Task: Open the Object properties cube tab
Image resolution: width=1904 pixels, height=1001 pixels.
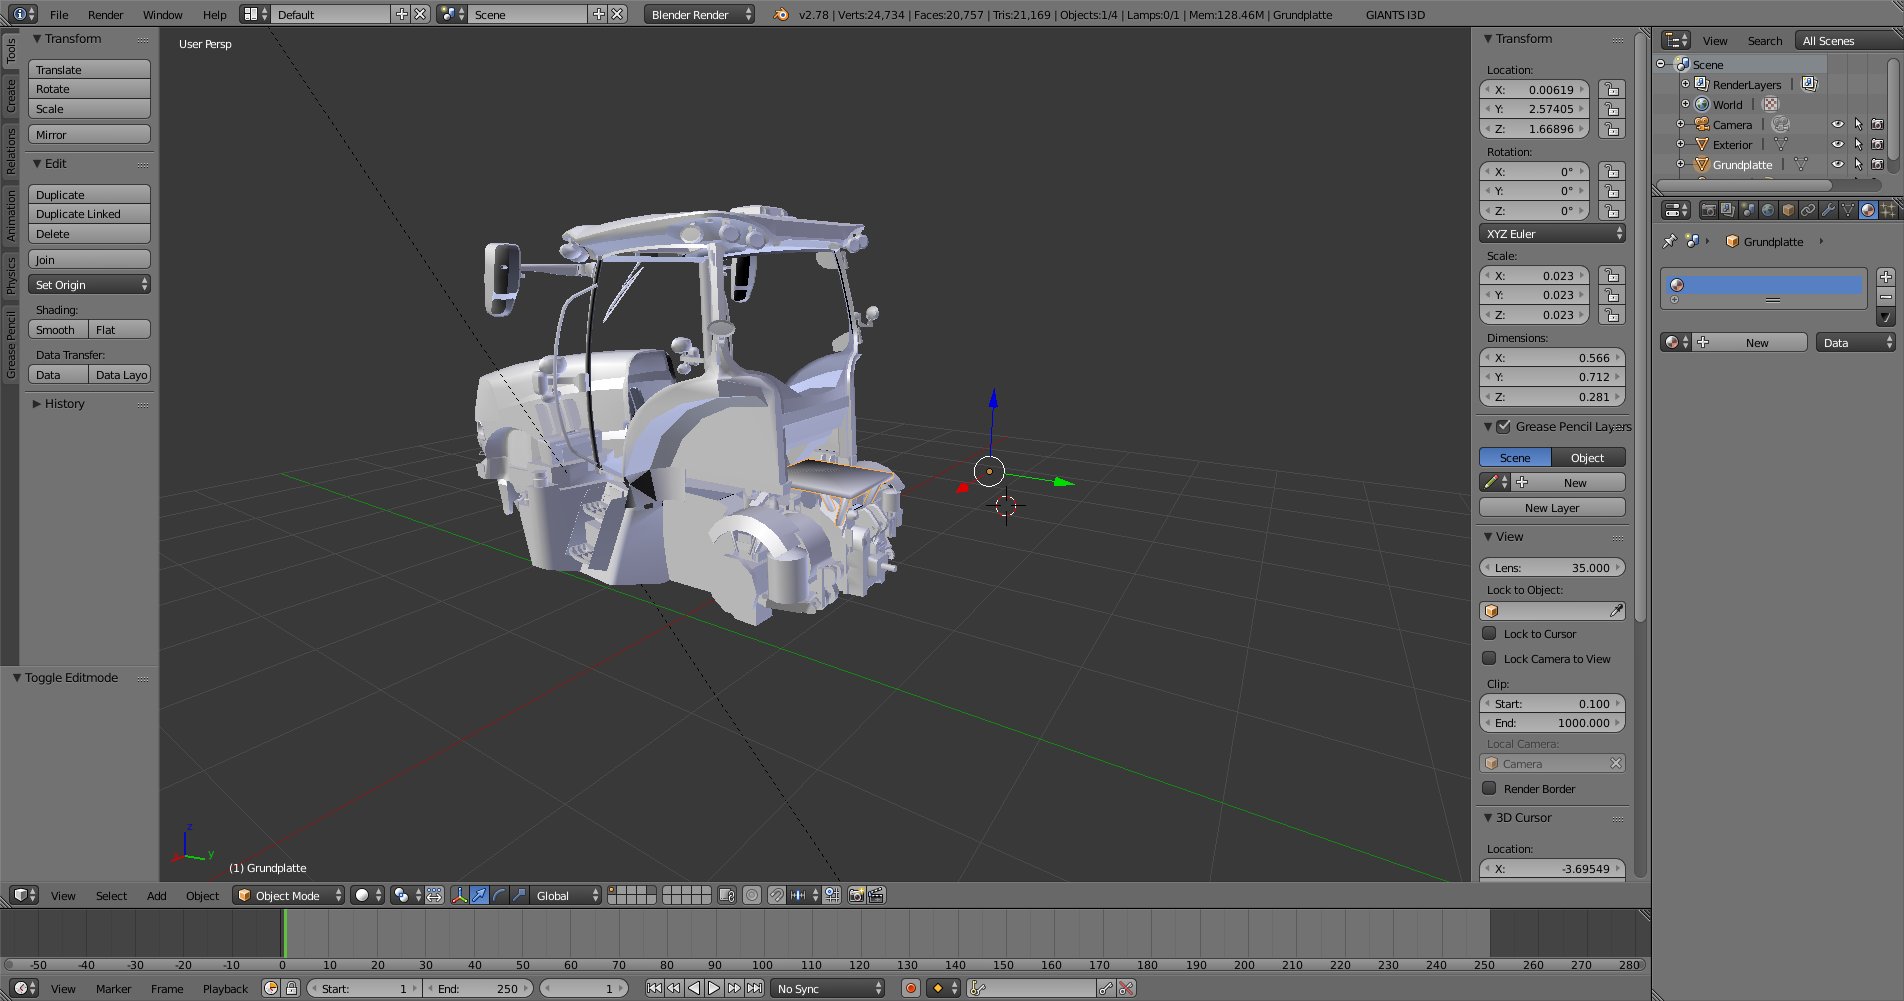Action: click(x=1788, y=210)
